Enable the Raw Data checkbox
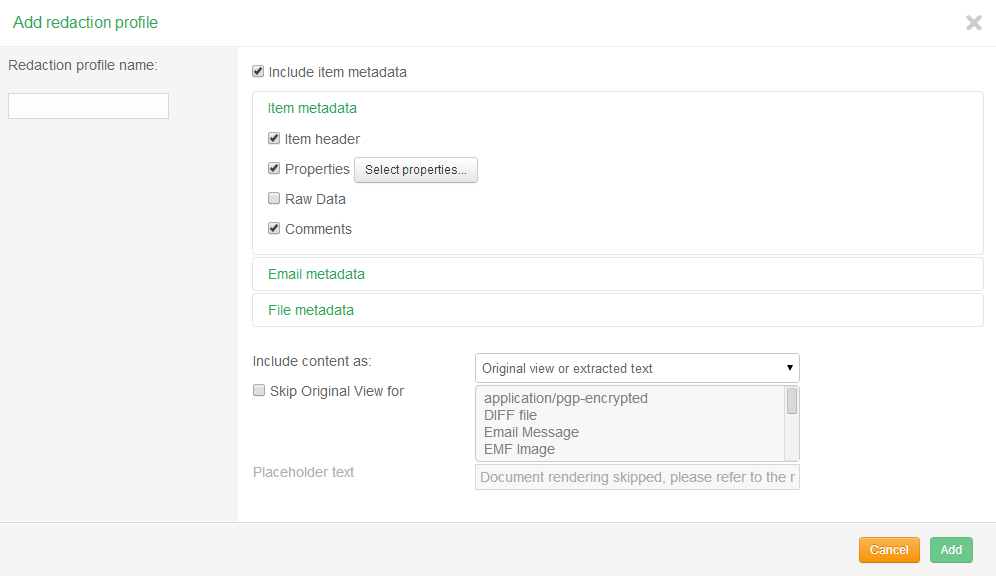 273,197
